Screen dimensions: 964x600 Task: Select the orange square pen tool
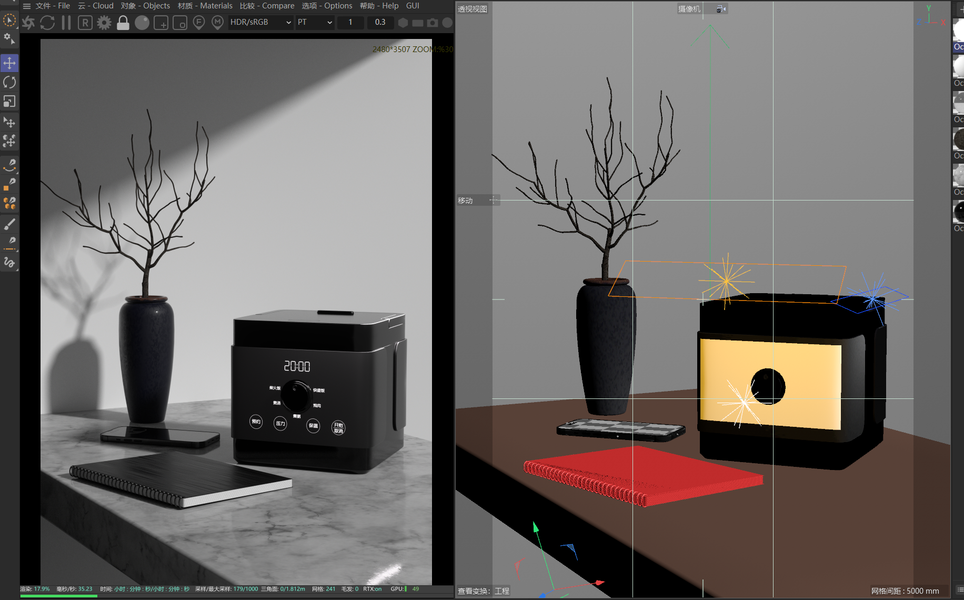[9, 184]
